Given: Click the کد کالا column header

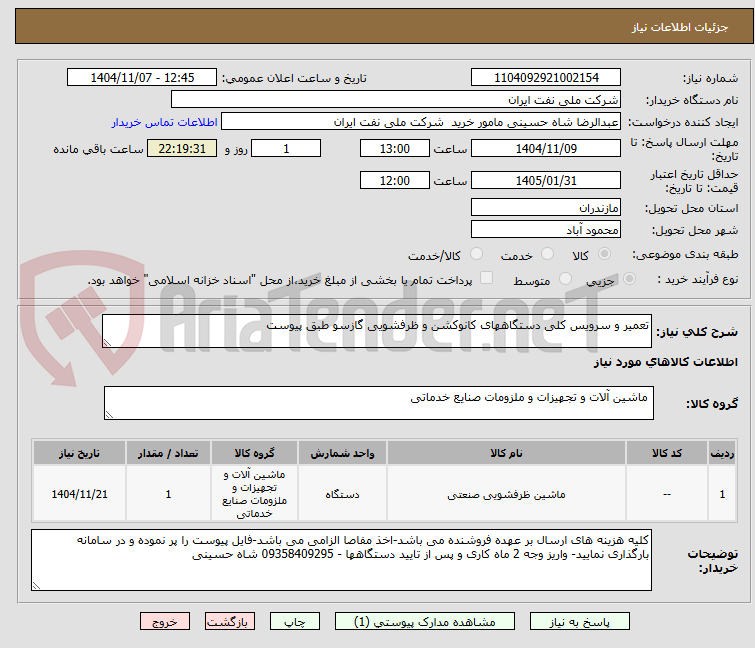Looking at the screenshot, I should 667,453.
